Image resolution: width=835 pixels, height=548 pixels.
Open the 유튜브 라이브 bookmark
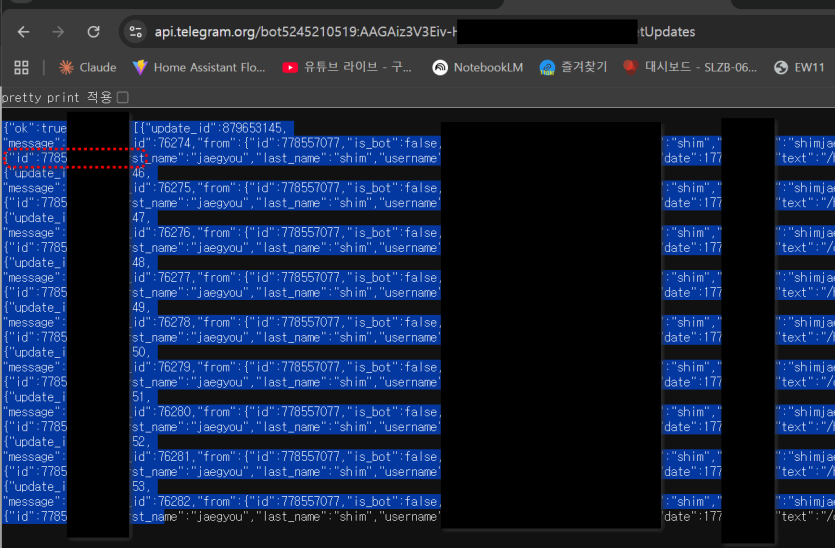pos(347,68)
